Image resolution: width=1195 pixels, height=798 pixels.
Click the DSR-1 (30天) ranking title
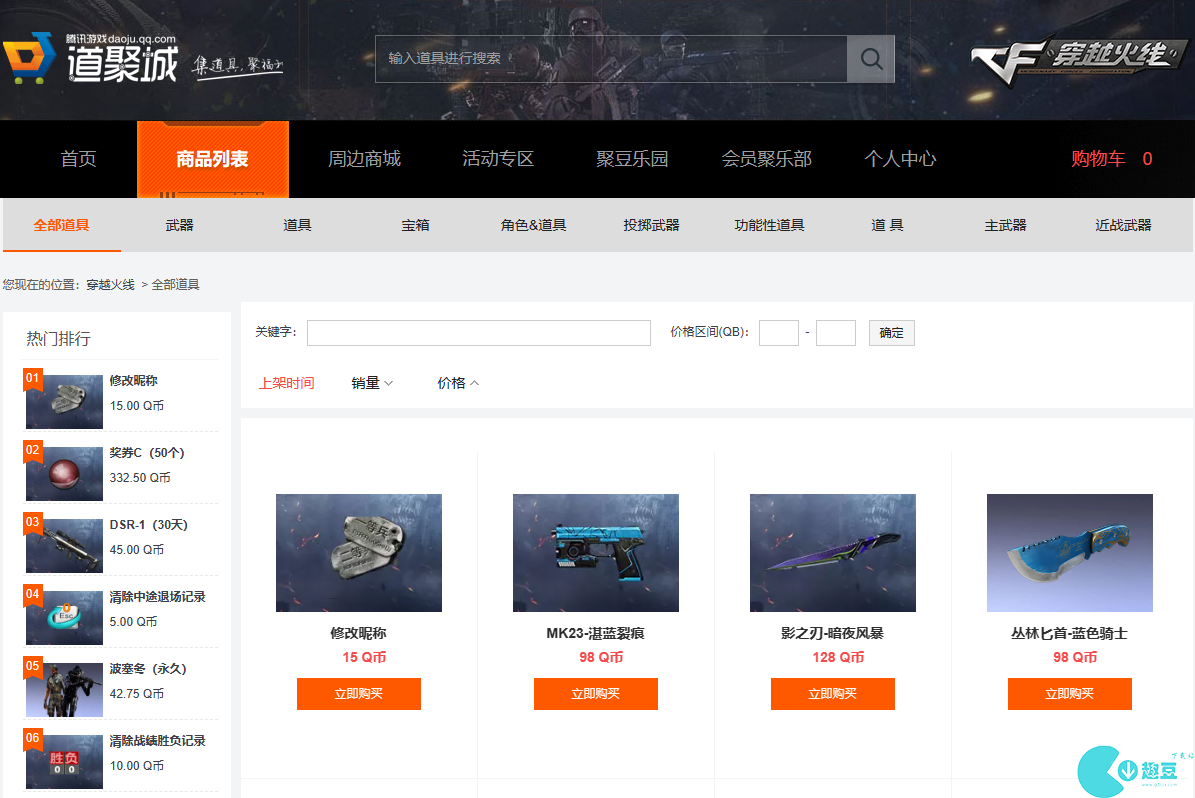(149, 524)
